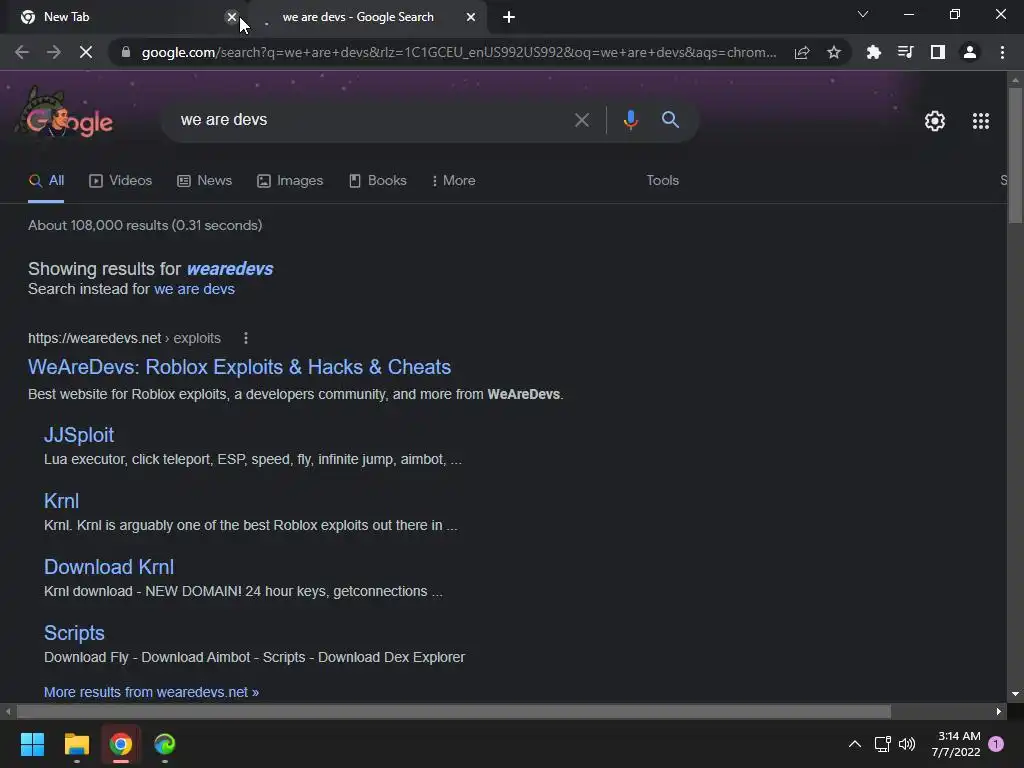Viewport: 1024px width, 768px height.
Task: Share this page via the share icon
Action: click(x=802, y=52)
